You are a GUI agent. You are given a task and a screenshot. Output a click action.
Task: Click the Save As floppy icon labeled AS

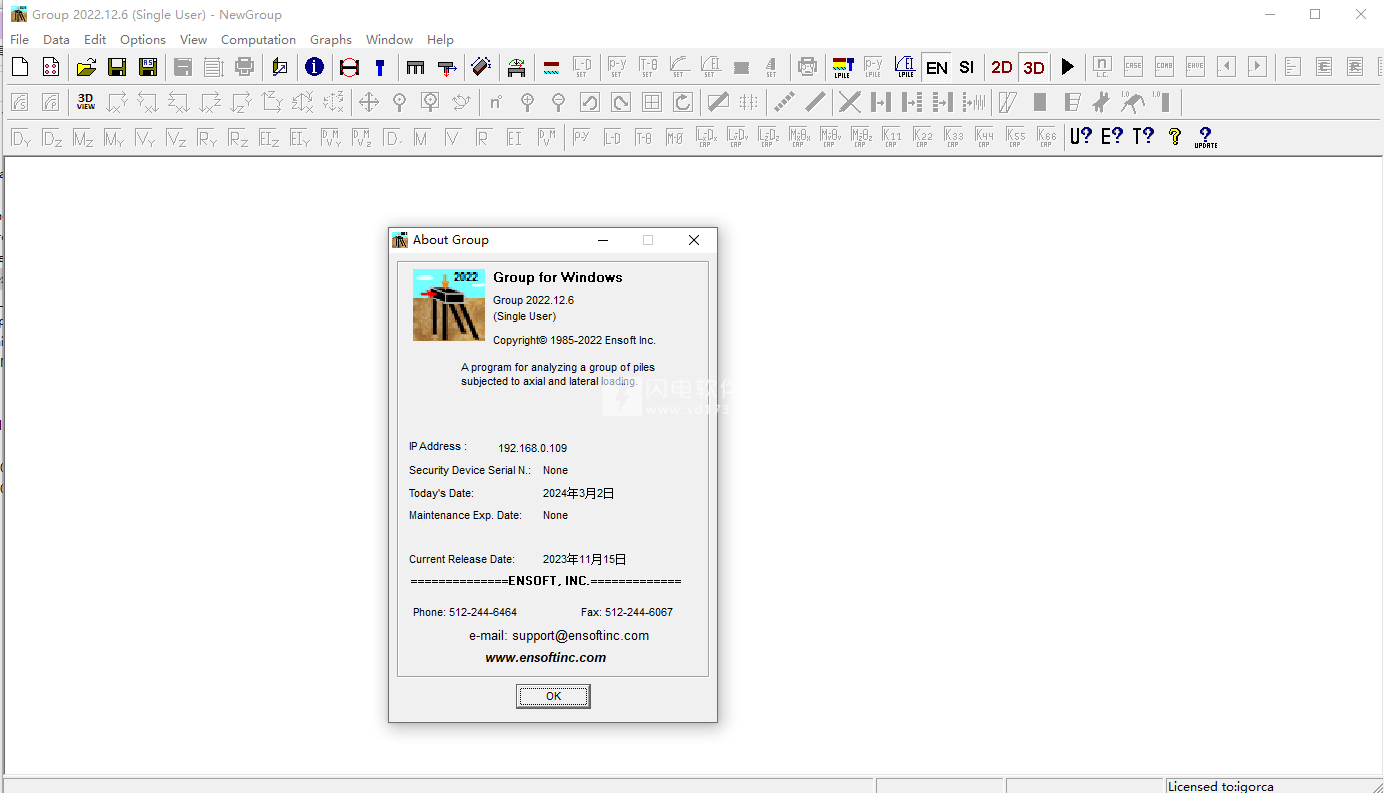pyautogui.click(x=148, y=67)
